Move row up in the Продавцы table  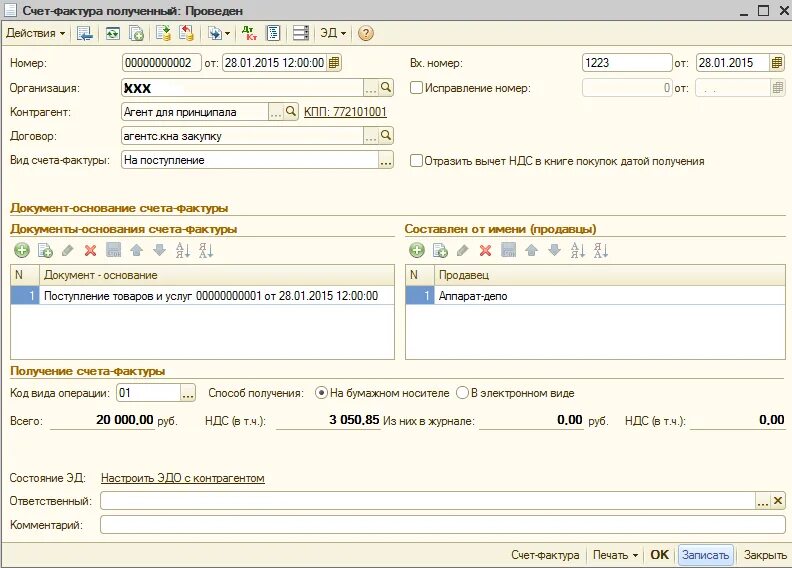531,250
